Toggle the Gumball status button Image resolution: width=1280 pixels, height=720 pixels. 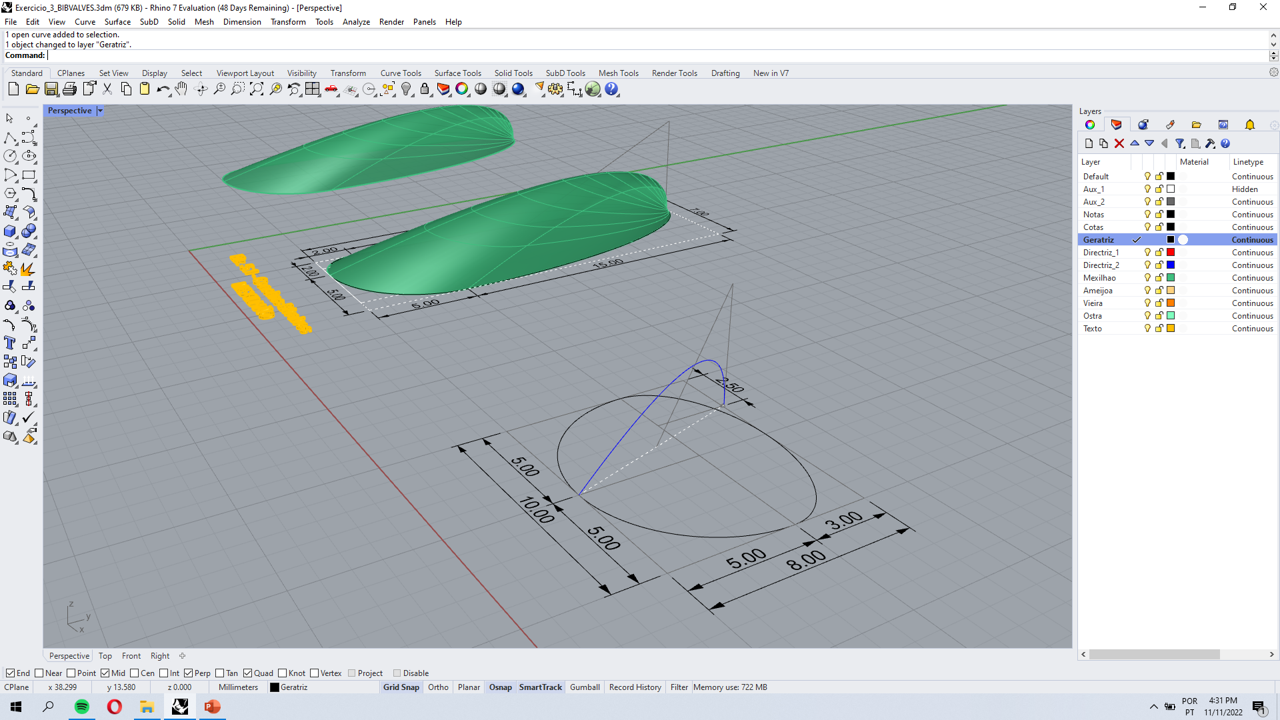click(585, 687)
